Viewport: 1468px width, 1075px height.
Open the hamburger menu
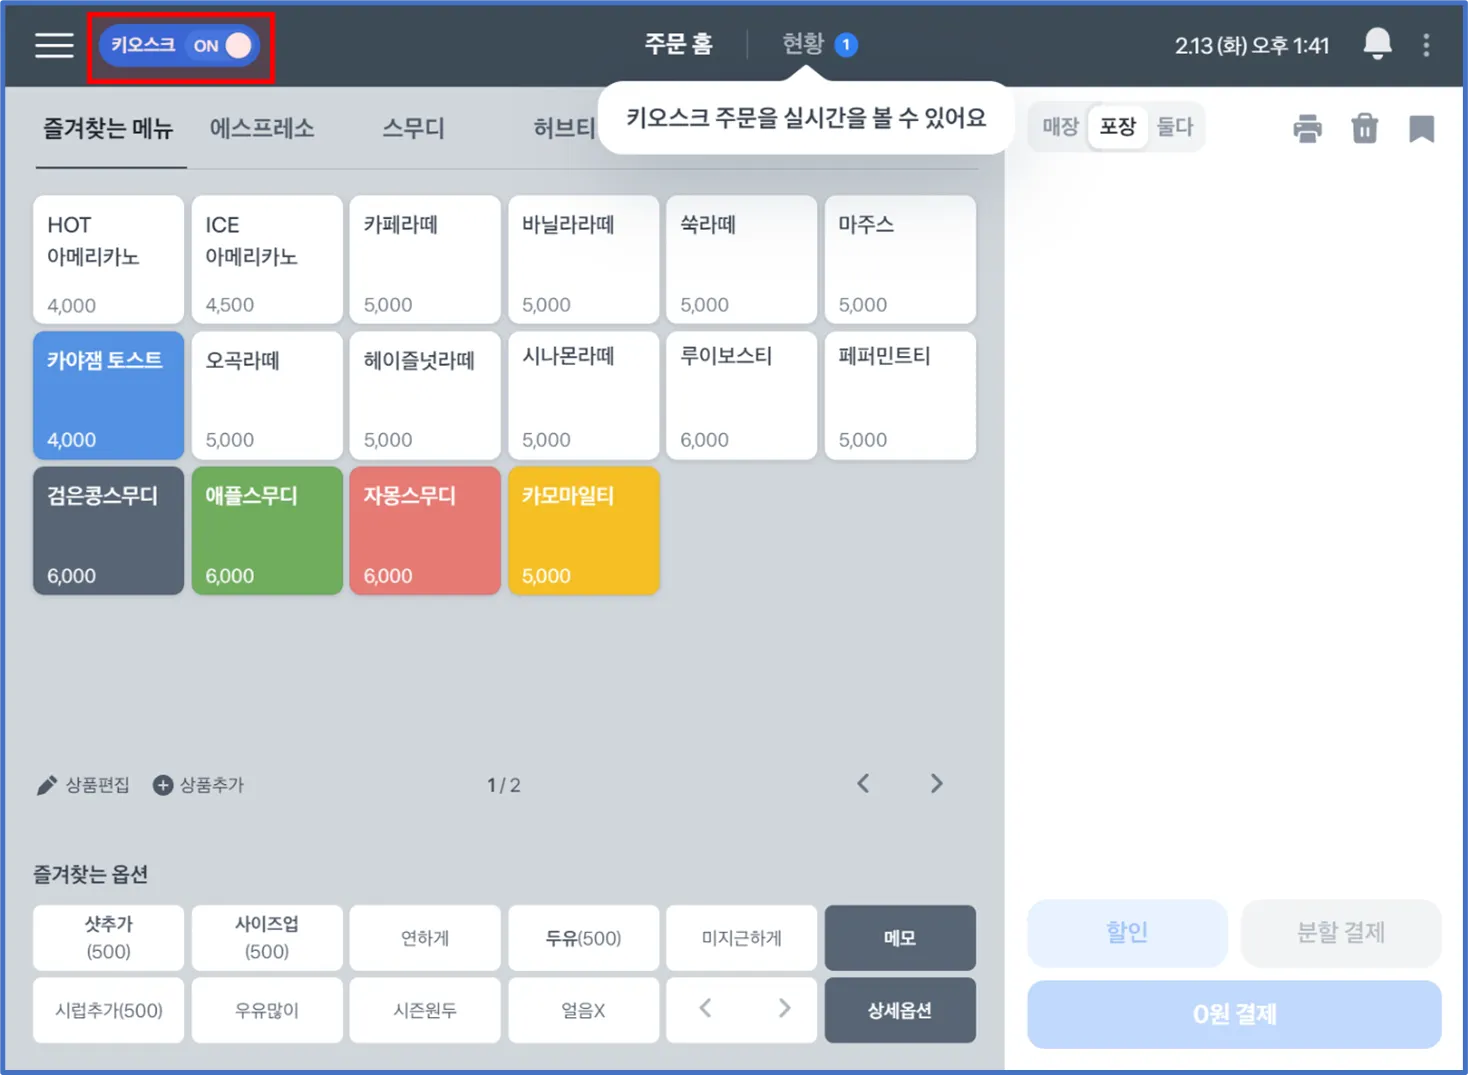[54, 45]
